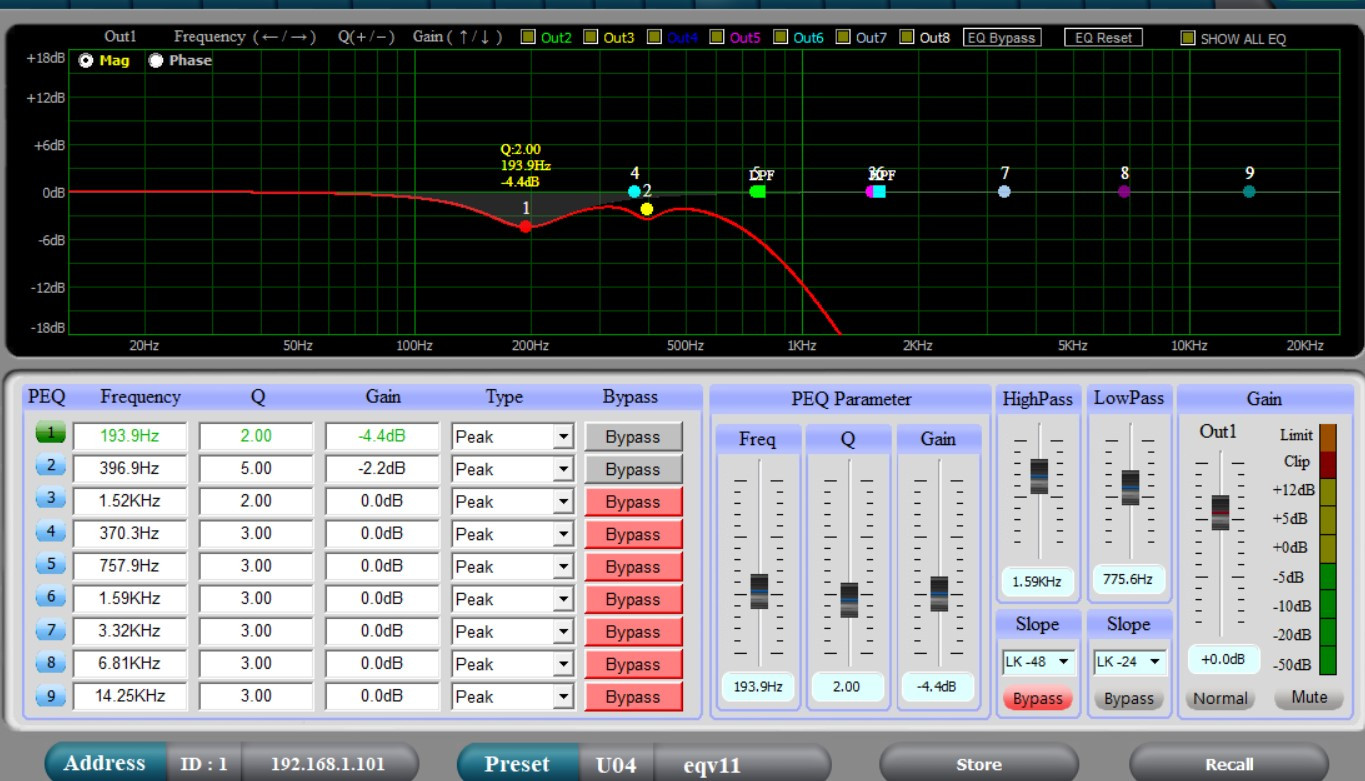Image resolution: width=1365 pixels, height=781 pixels.
Task: Click EQ point 9 on frequency graph
Action: pyautogui.click(x=1249, y=191)
